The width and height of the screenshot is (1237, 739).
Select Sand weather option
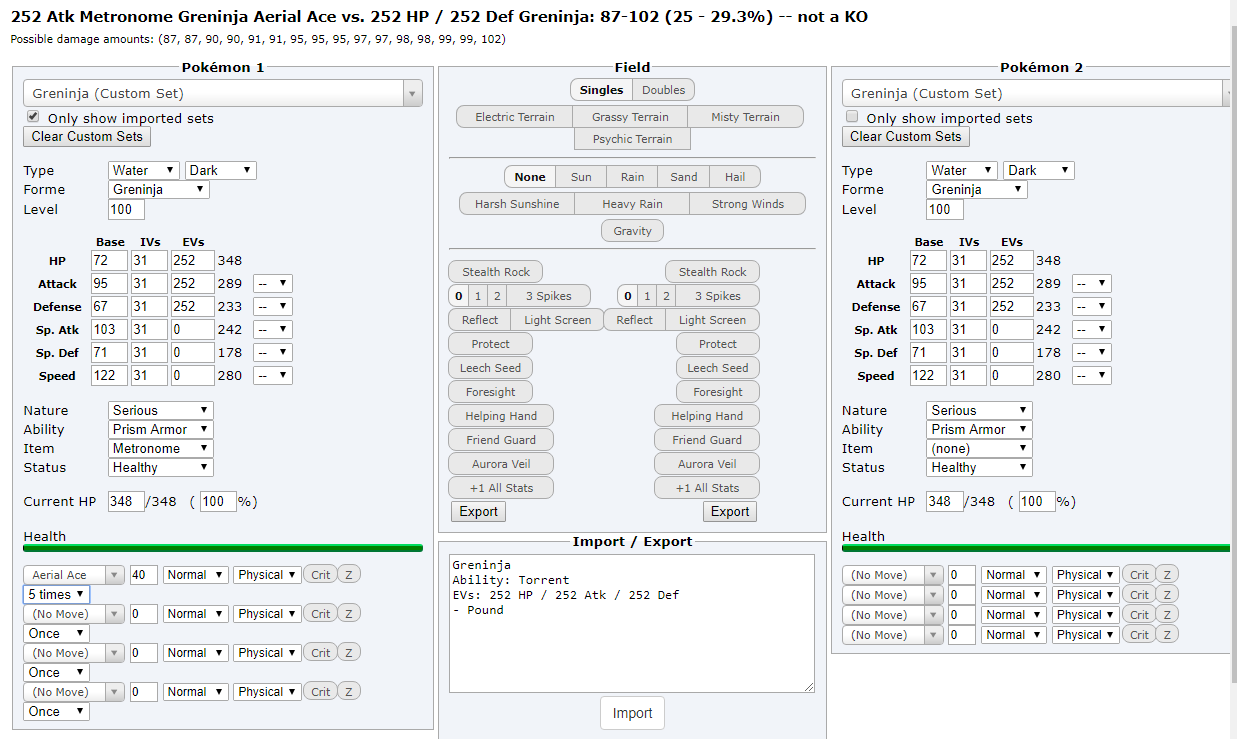684,177
